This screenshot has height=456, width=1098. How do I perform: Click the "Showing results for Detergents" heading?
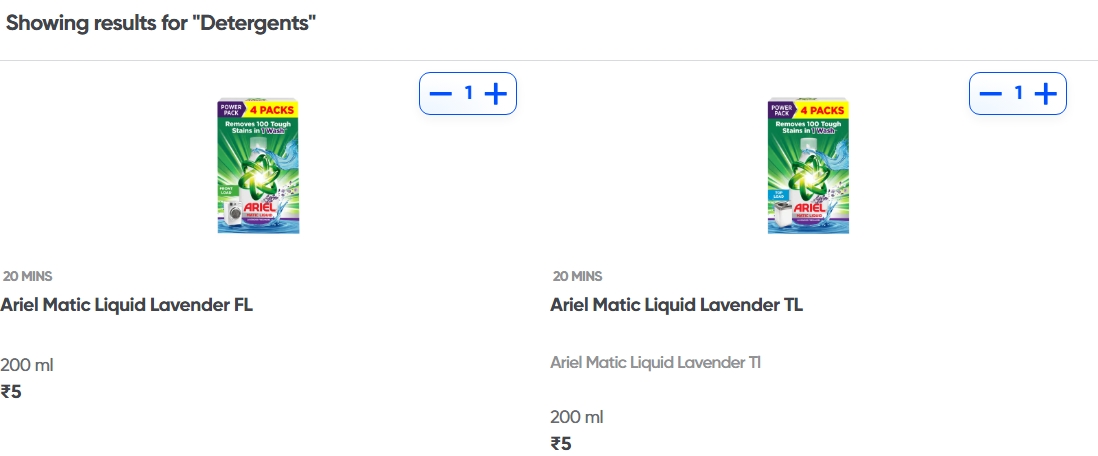pos(161,23)
